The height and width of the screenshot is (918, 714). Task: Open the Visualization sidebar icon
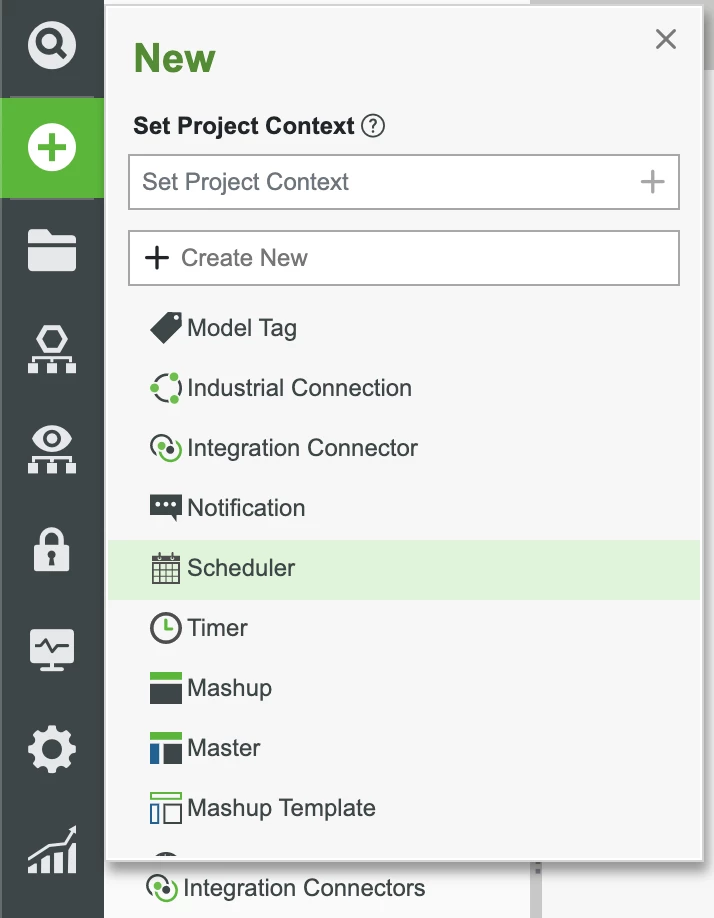[51, 448]
